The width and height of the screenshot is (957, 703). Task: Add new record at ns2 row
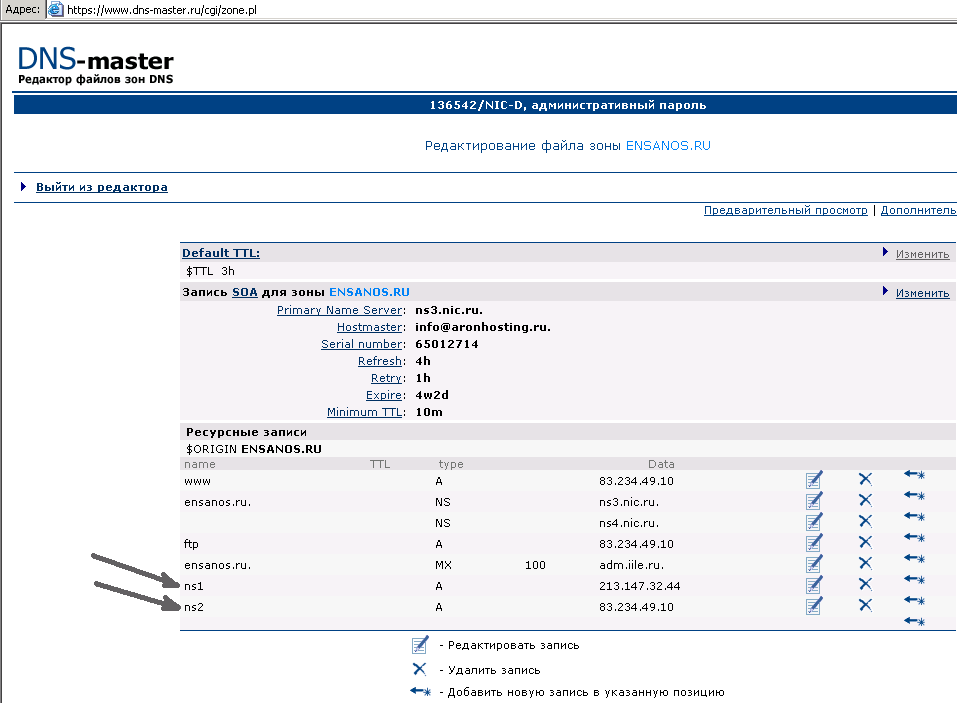point(914,600)
